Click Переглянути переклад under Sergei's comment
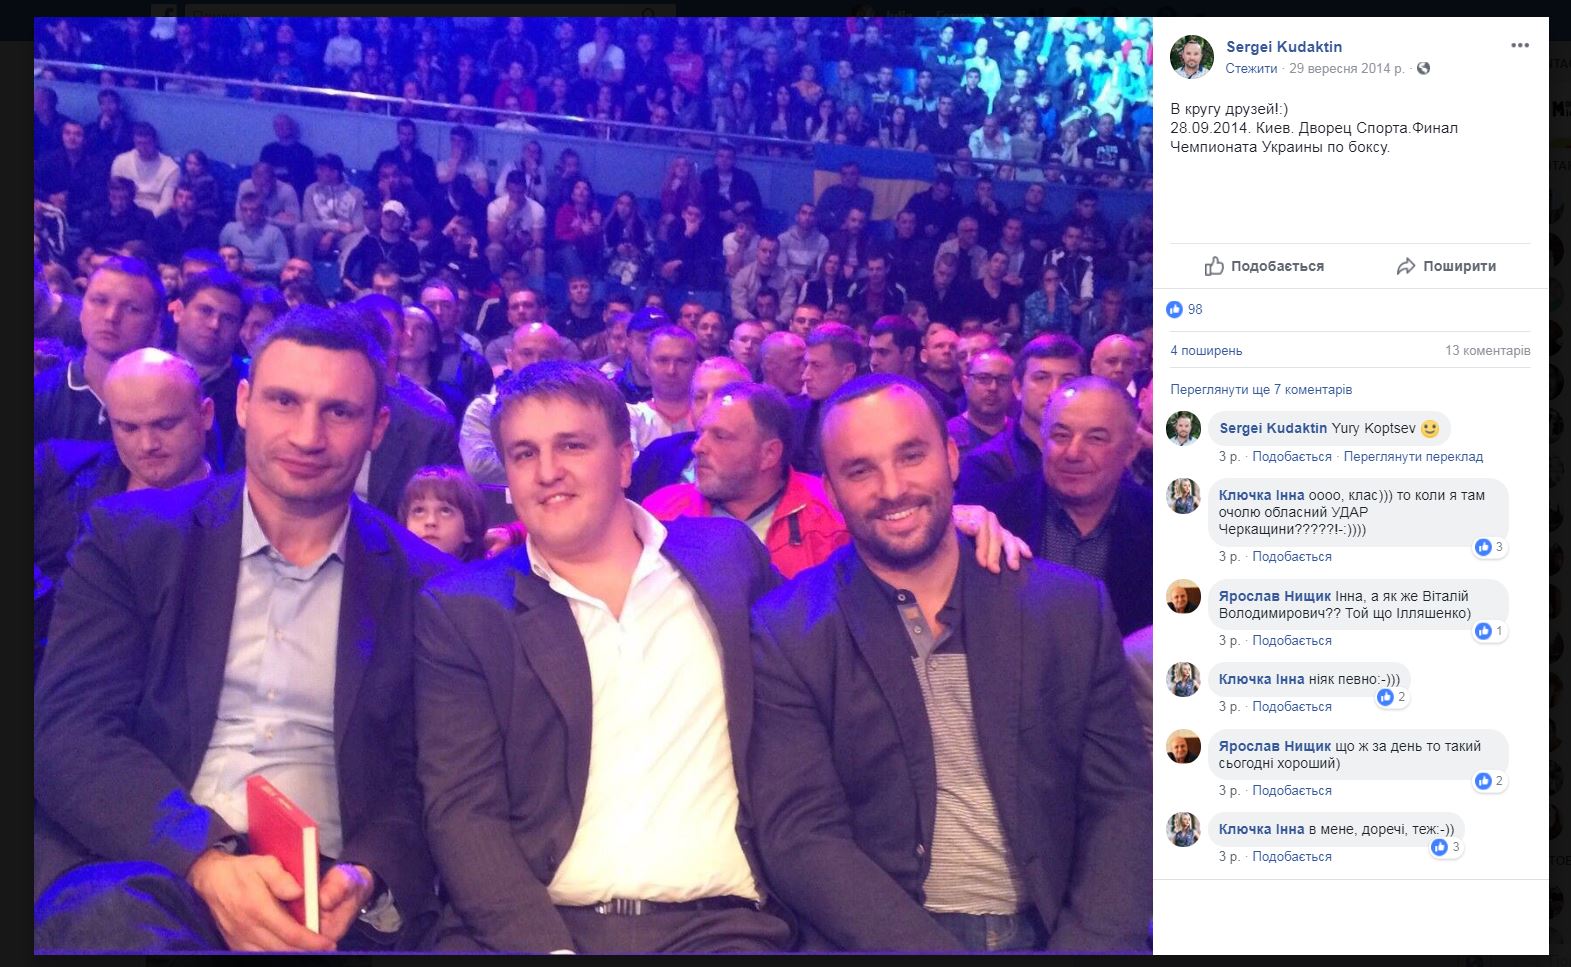Image resolution: width=1571 pixels, height=967 pixels. [x=1413, y=457]
